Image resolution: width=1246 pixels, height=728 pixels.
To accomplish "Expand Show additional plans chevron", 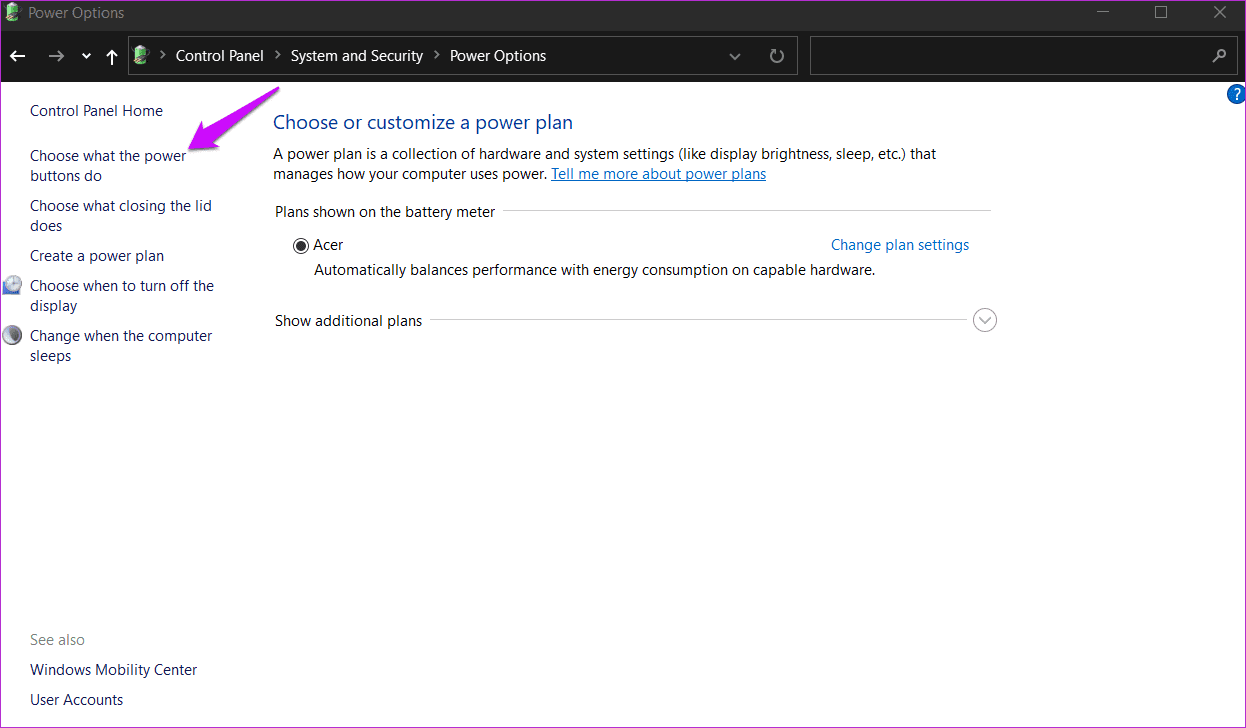I will point(985,321).
